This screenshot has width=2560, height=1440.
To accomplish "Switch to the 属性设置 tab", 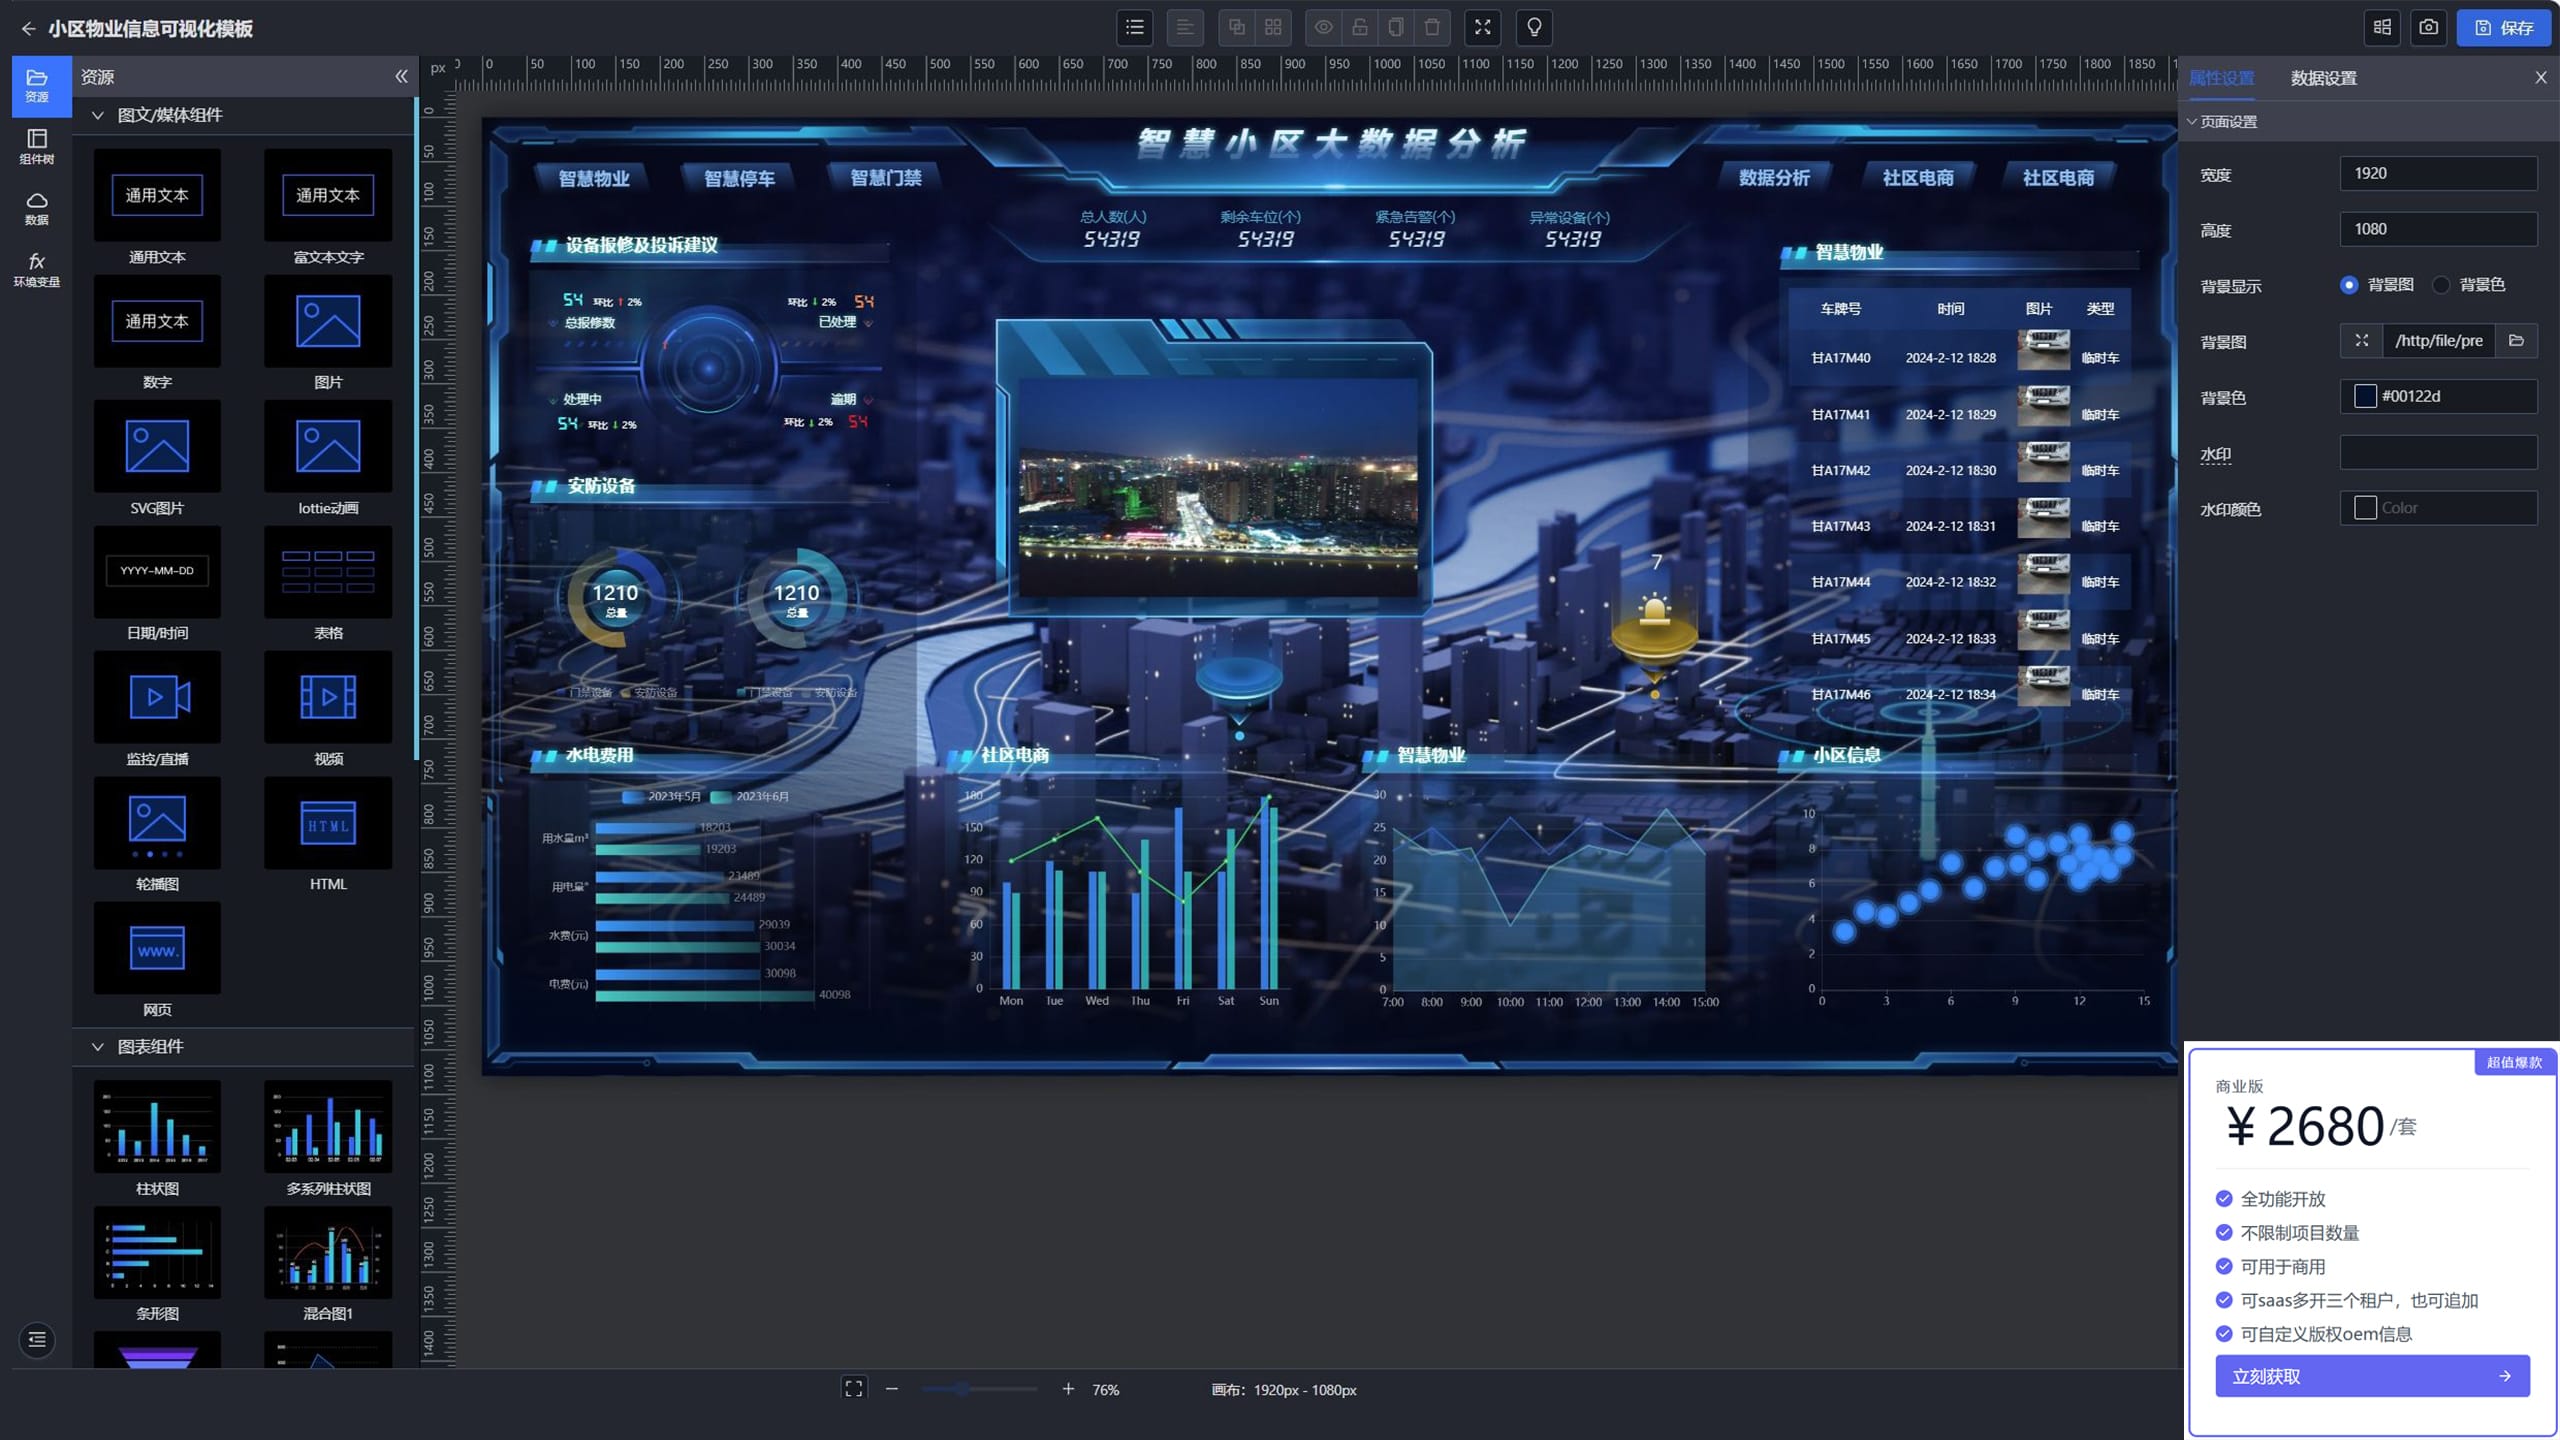I will (2221, 78).
